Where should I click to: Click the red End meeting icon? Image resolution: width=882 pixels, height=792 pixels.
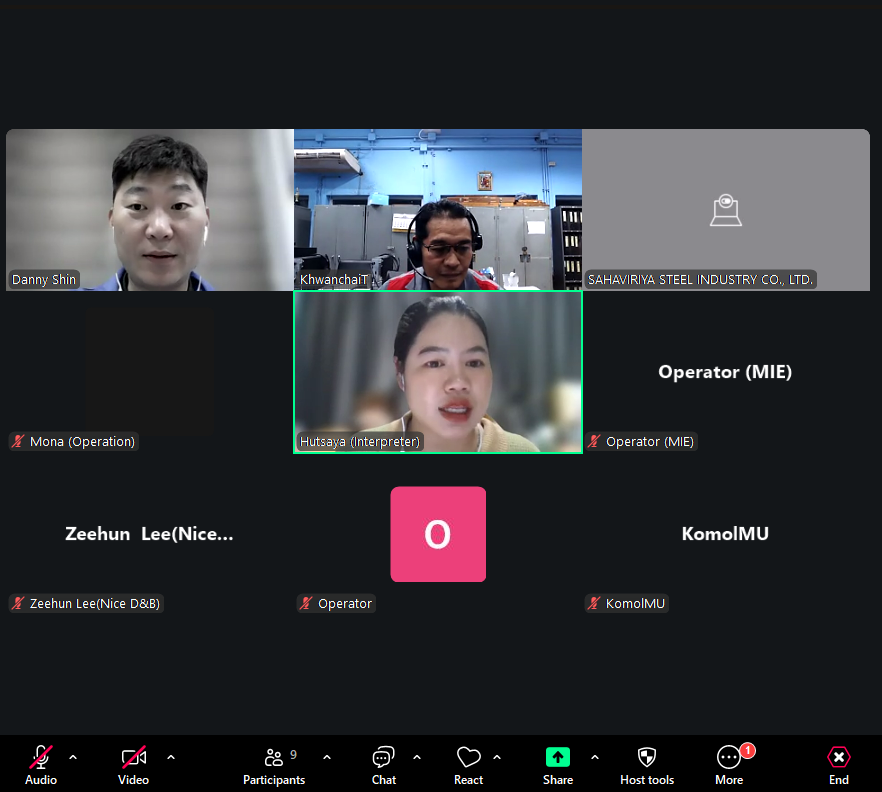pos(838,757)
